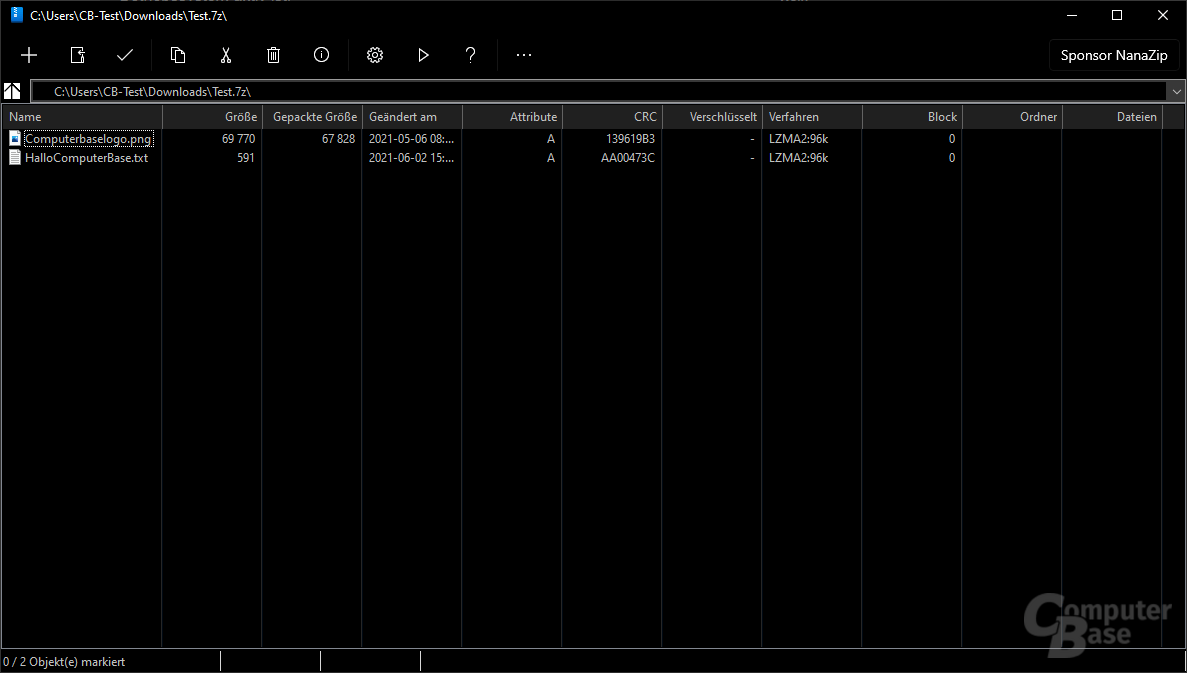
Task: Open Options with the gear icon
Action: pos(375,55)
